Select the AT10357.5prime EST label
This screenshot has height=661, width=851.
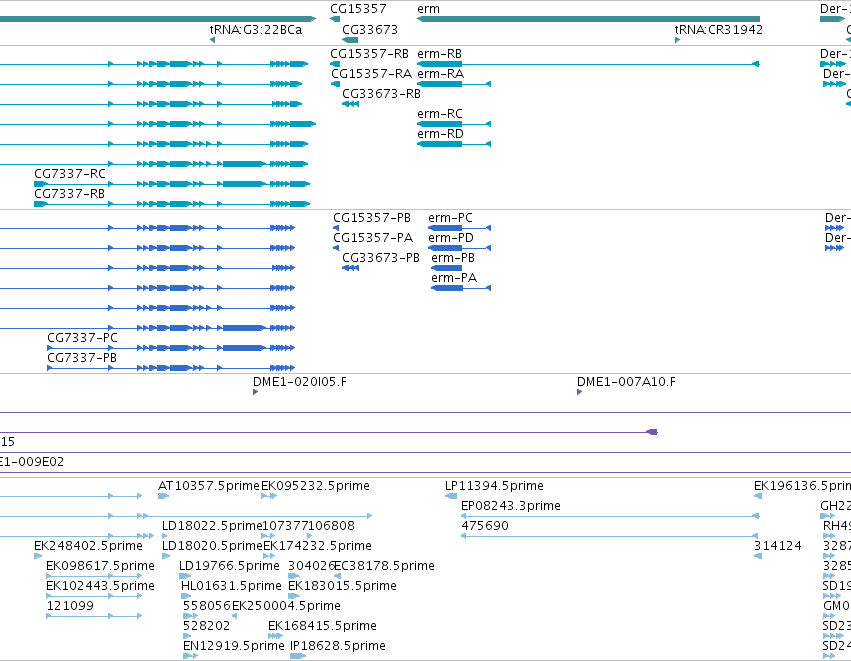209,486
